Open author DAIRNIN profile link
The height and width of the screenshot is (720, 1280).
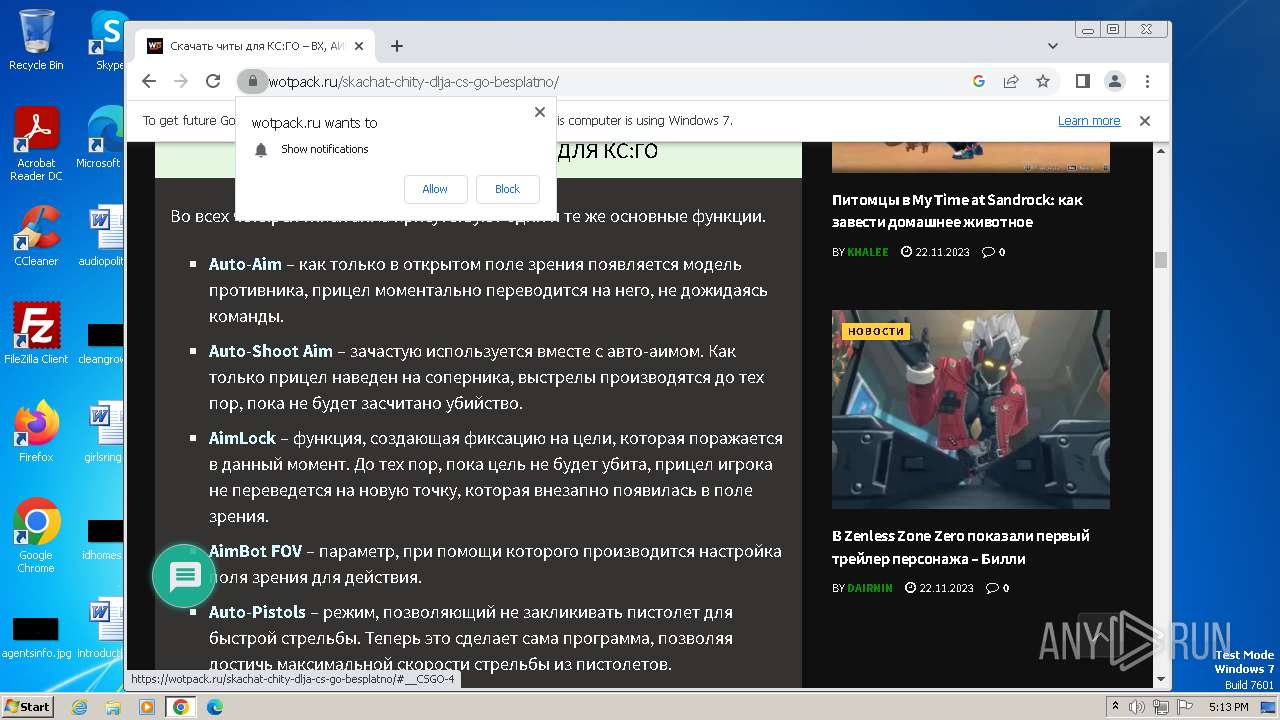(x=870, y=588)
